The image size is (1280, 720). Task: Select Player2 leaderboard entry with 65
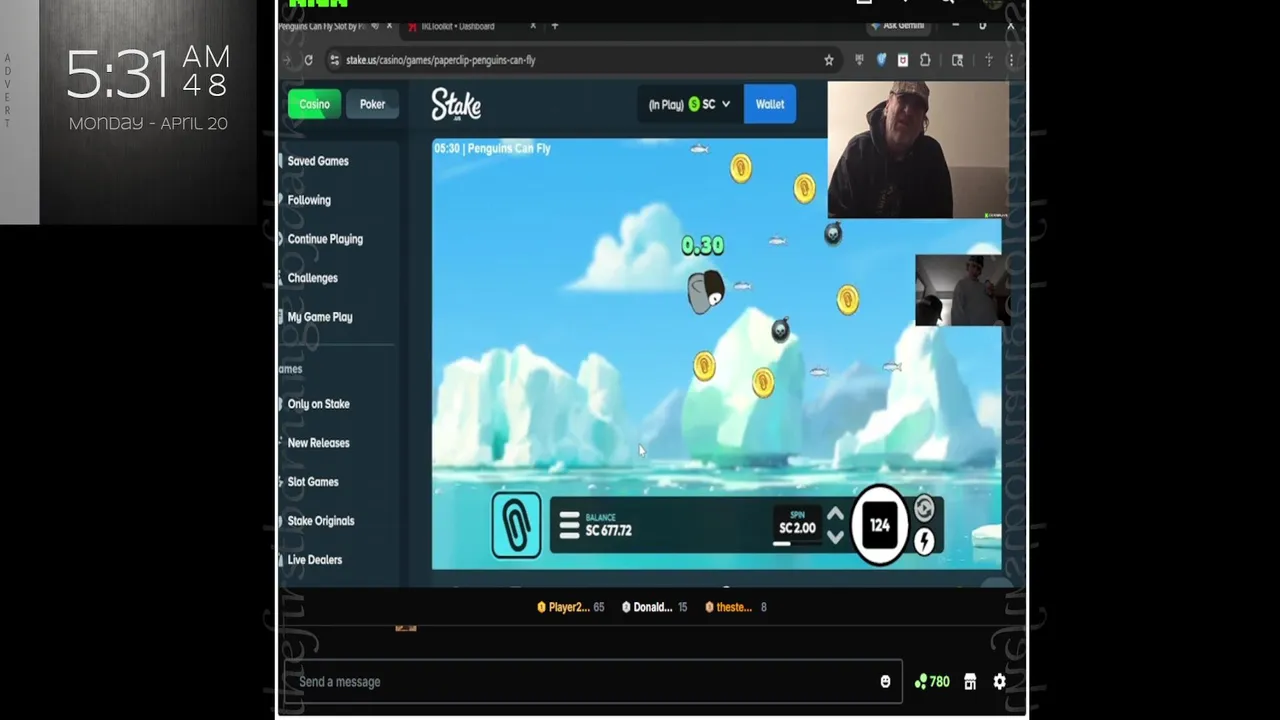[571, 607]
